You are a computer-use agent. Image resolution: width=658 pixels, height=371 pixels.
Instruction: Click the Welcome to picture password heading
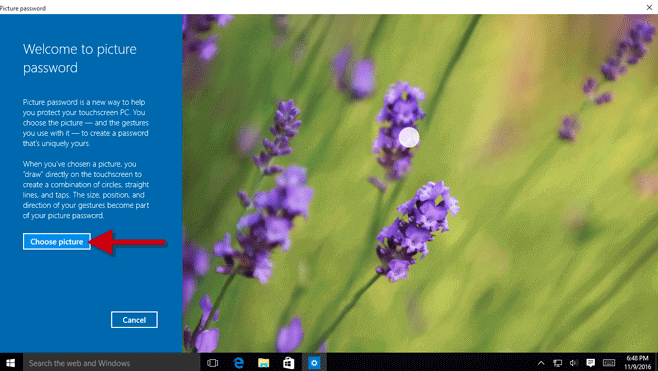pos(80,58)
